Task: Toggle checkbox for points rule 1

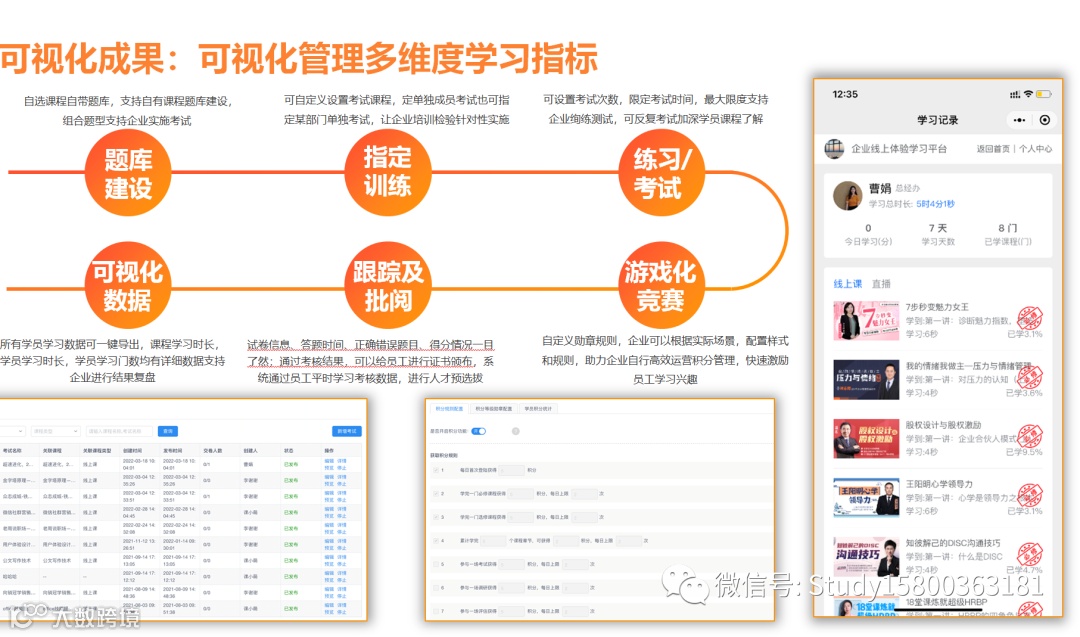Action: click(x=435, y=470)
